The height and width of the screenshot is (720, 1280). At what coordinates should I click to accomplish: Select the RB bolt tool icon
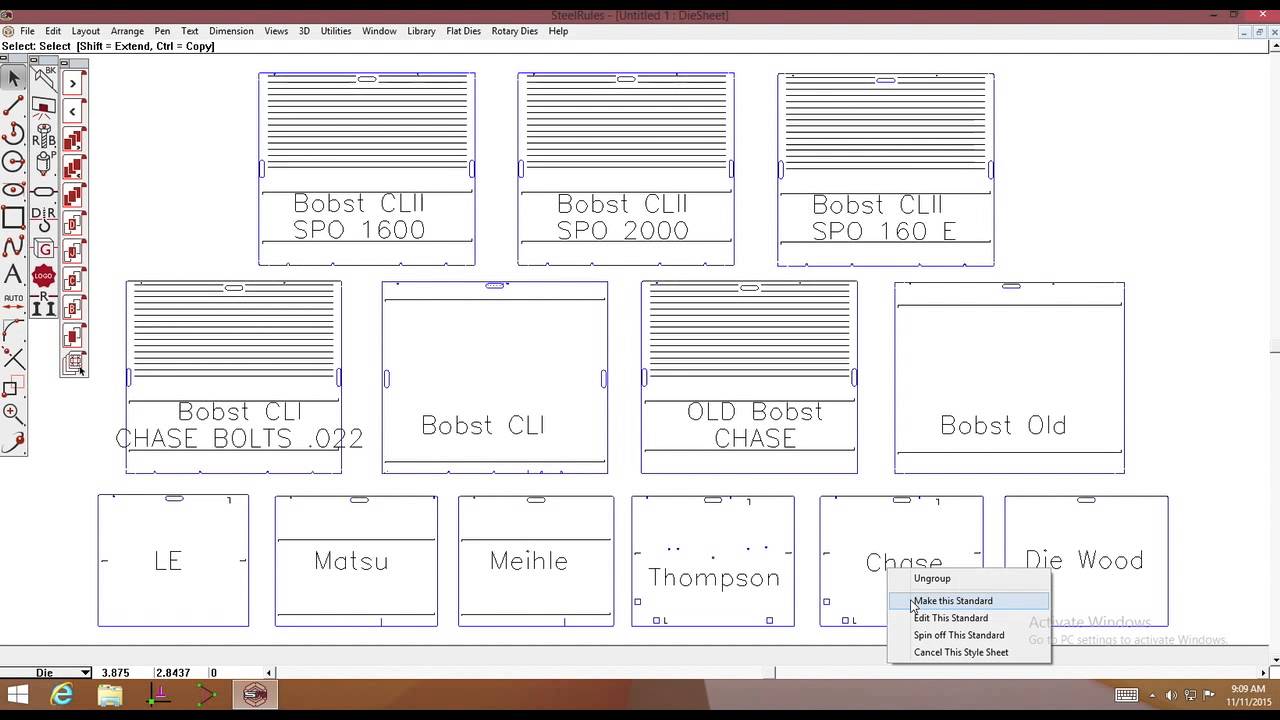pyautogui.click(x=44, y=135)
